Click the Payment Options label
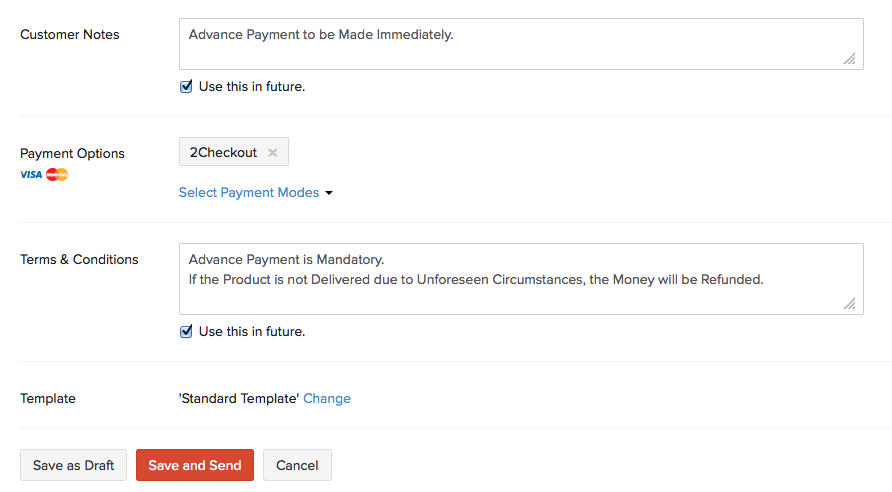The image size is (892, 492). (x=72, y=154)
